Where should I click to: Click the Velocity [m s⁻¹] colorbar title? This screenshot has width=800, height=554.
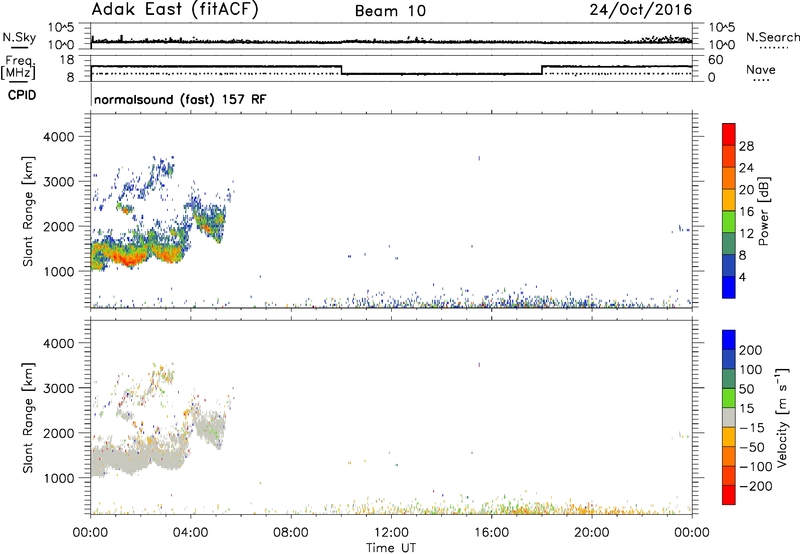point(782,417)
